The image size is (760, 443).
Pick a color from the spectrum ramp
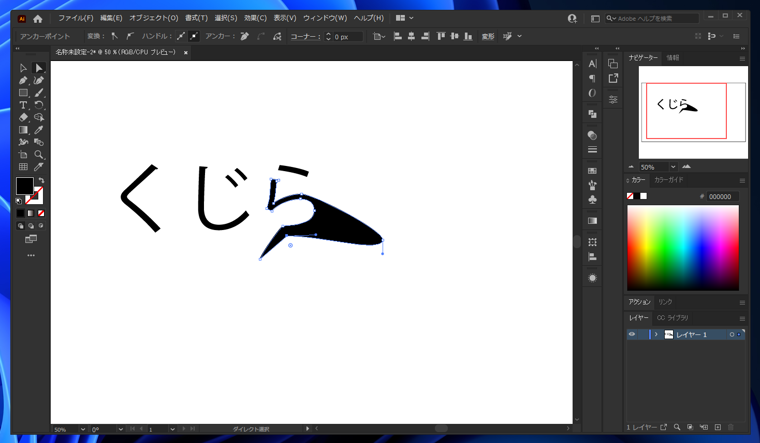pyautogui.click(x=683, y=248)
